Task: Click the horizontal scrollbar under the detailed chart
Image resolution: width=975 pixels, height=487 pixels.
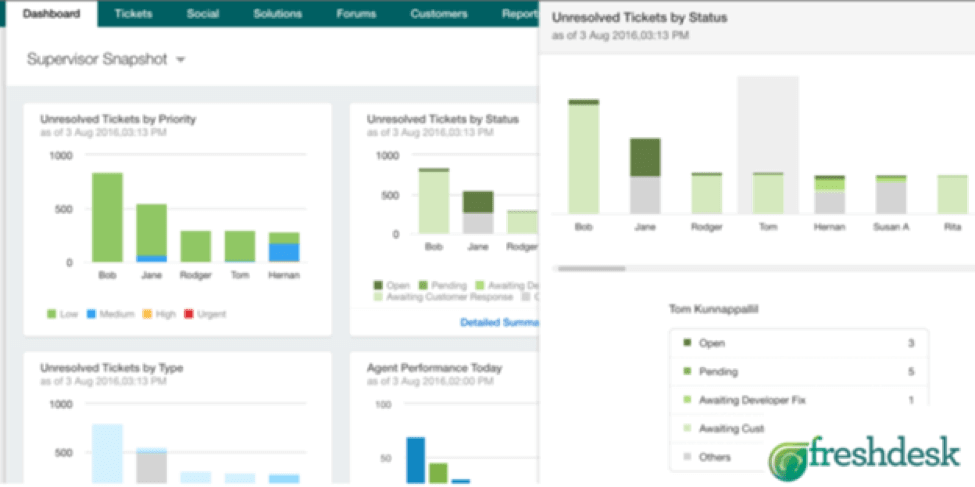Action: pos(591,269)
